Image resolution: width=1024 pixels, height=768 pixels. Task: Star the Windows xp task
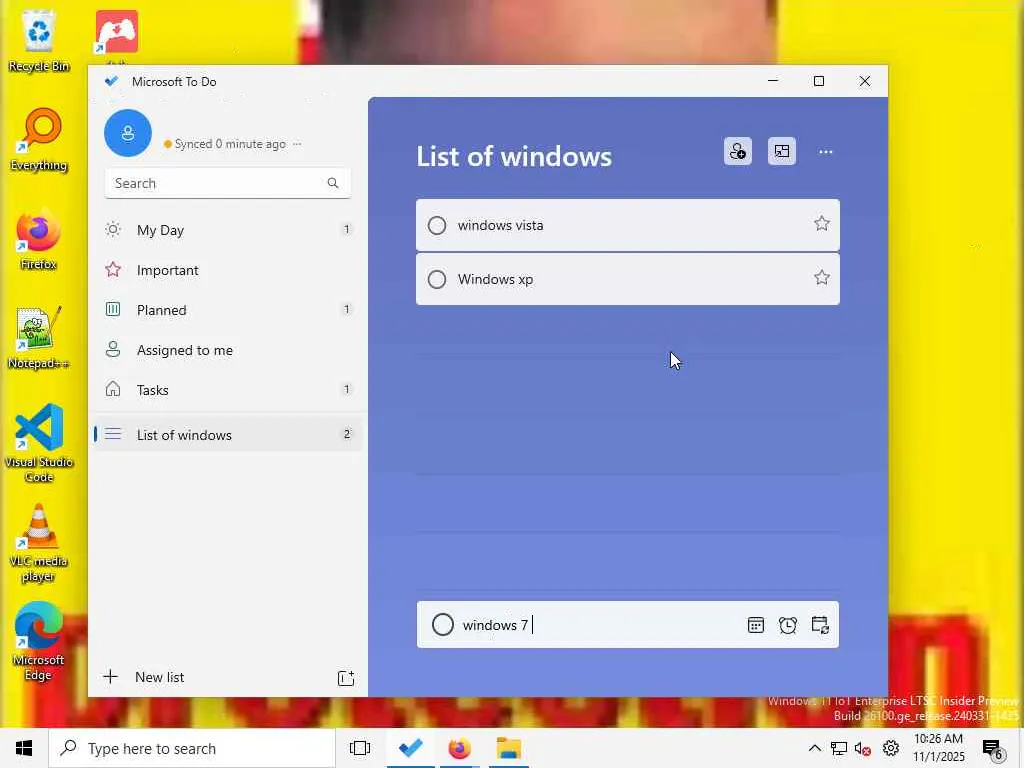pos(822,278)
